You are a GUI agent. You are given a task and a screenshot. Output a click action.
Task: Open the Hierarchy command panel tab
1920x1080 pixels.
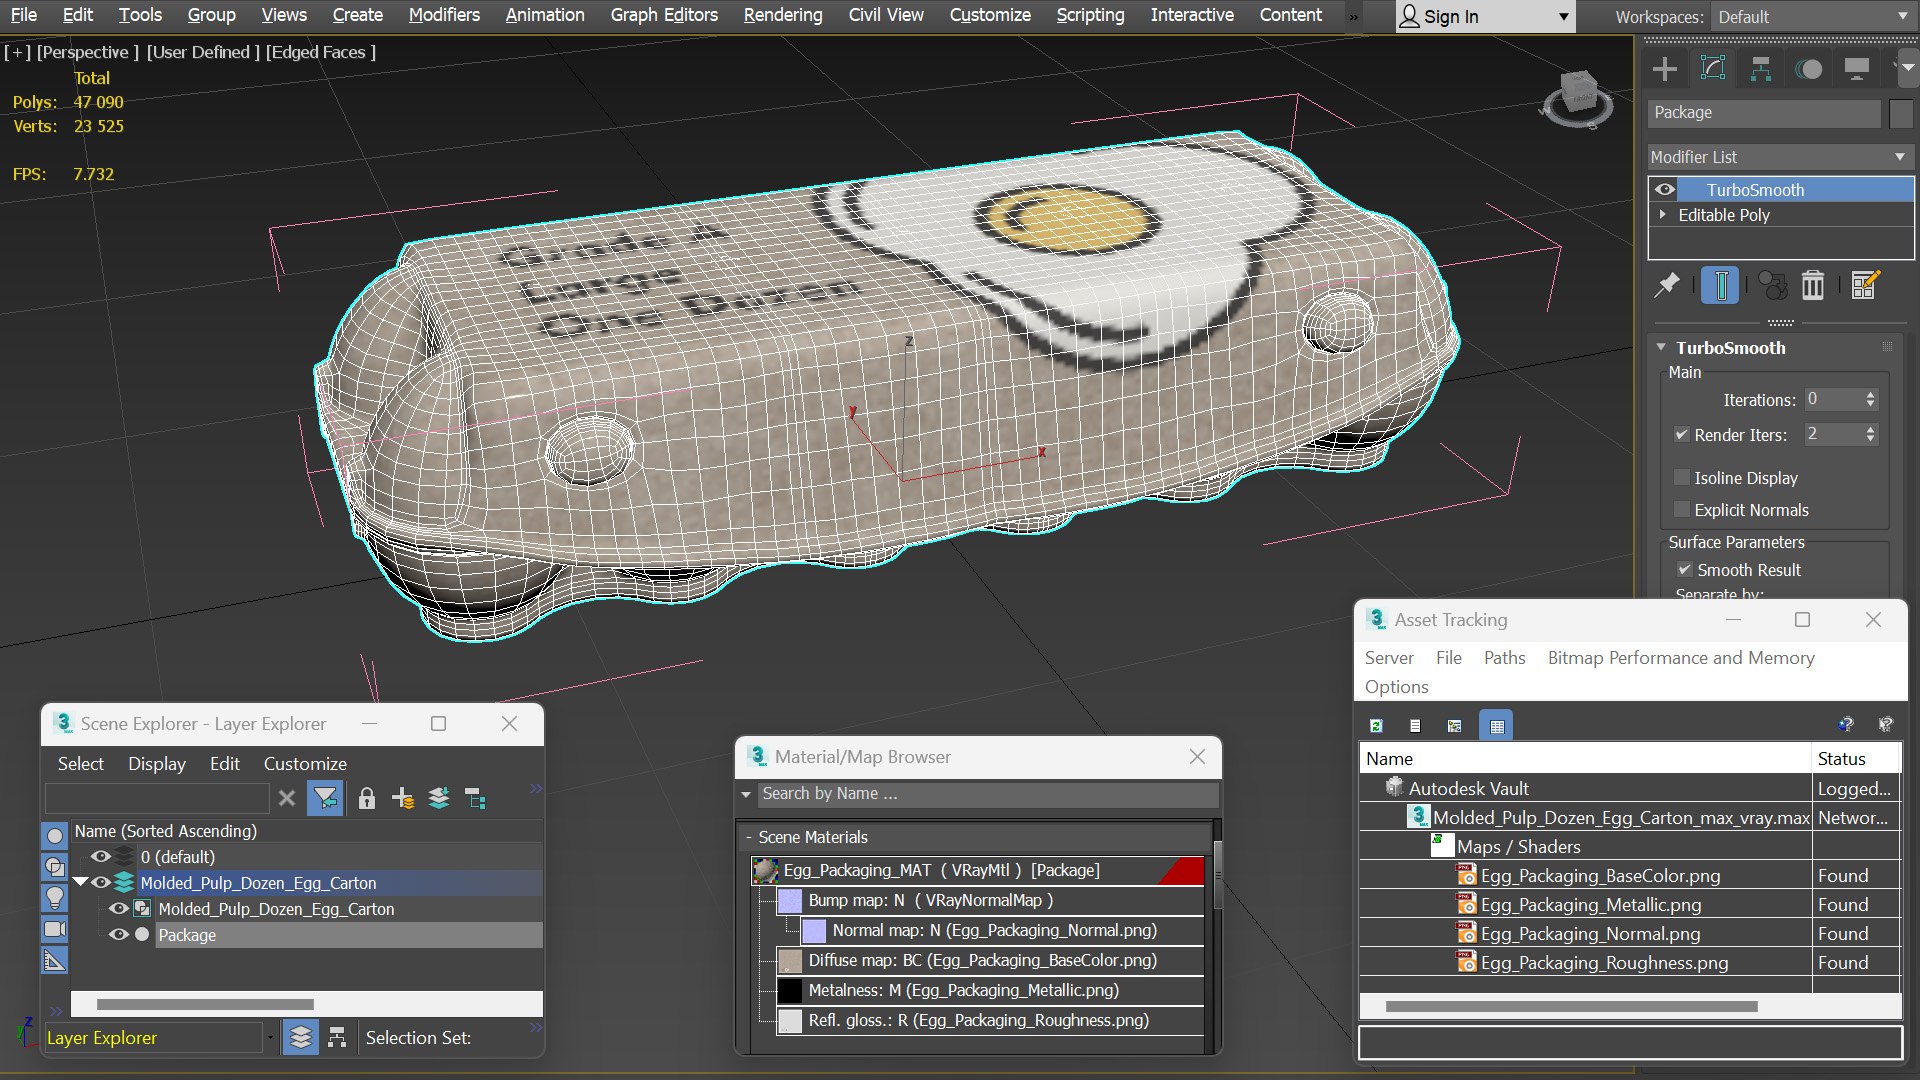[1761, 69]
